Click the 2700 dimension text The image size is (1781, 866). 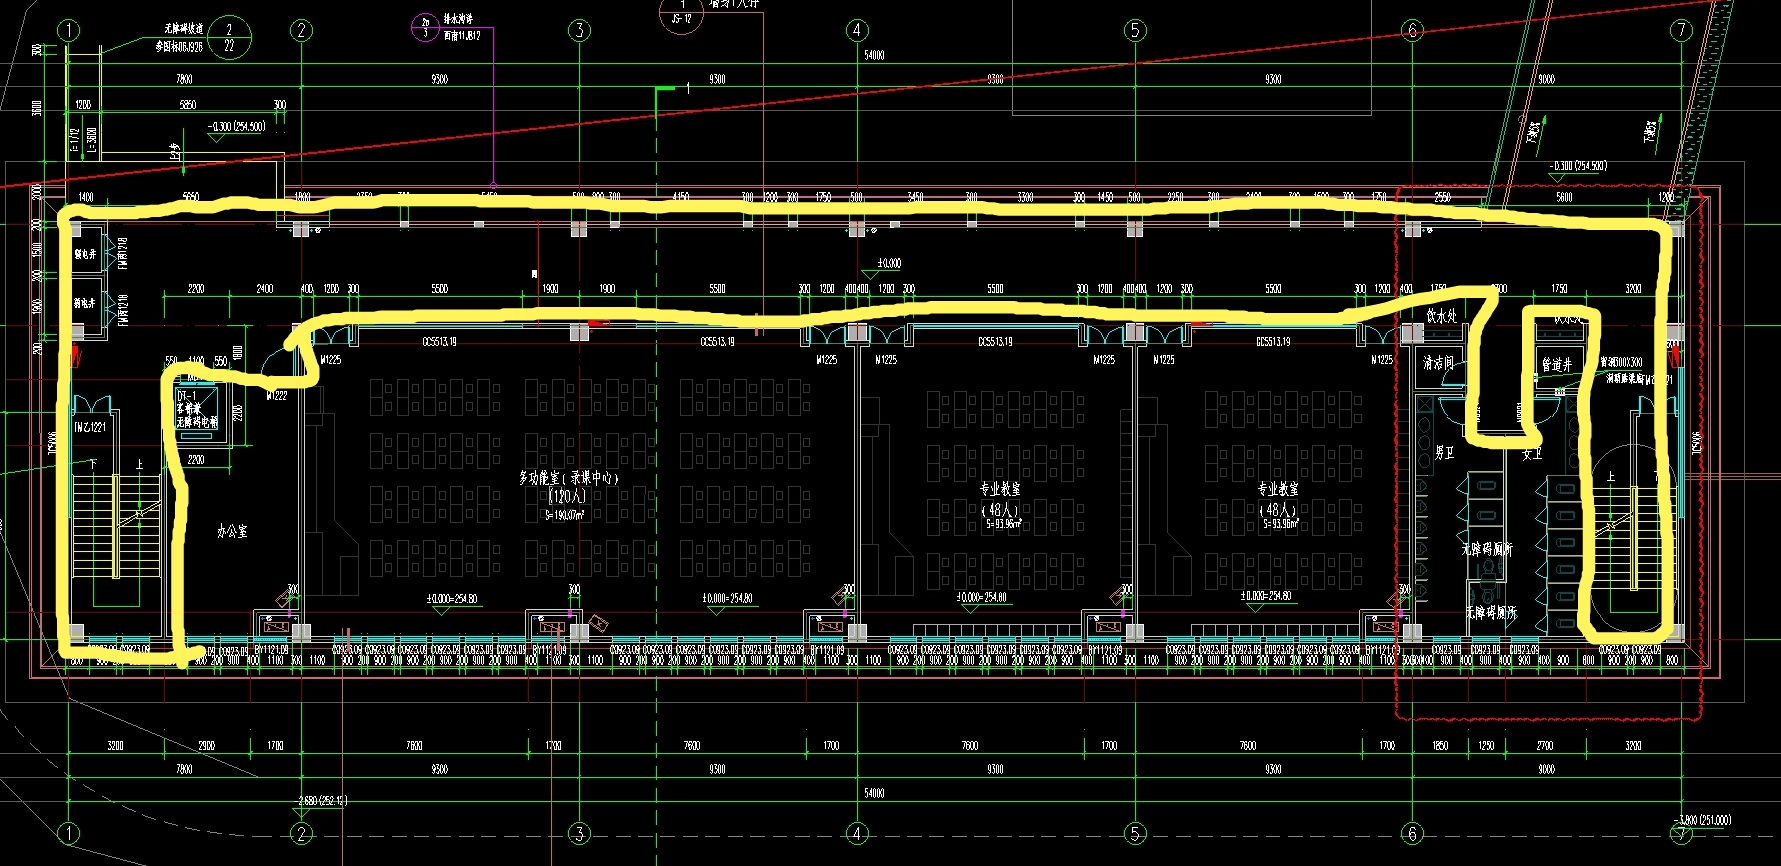click(1545, 746)
